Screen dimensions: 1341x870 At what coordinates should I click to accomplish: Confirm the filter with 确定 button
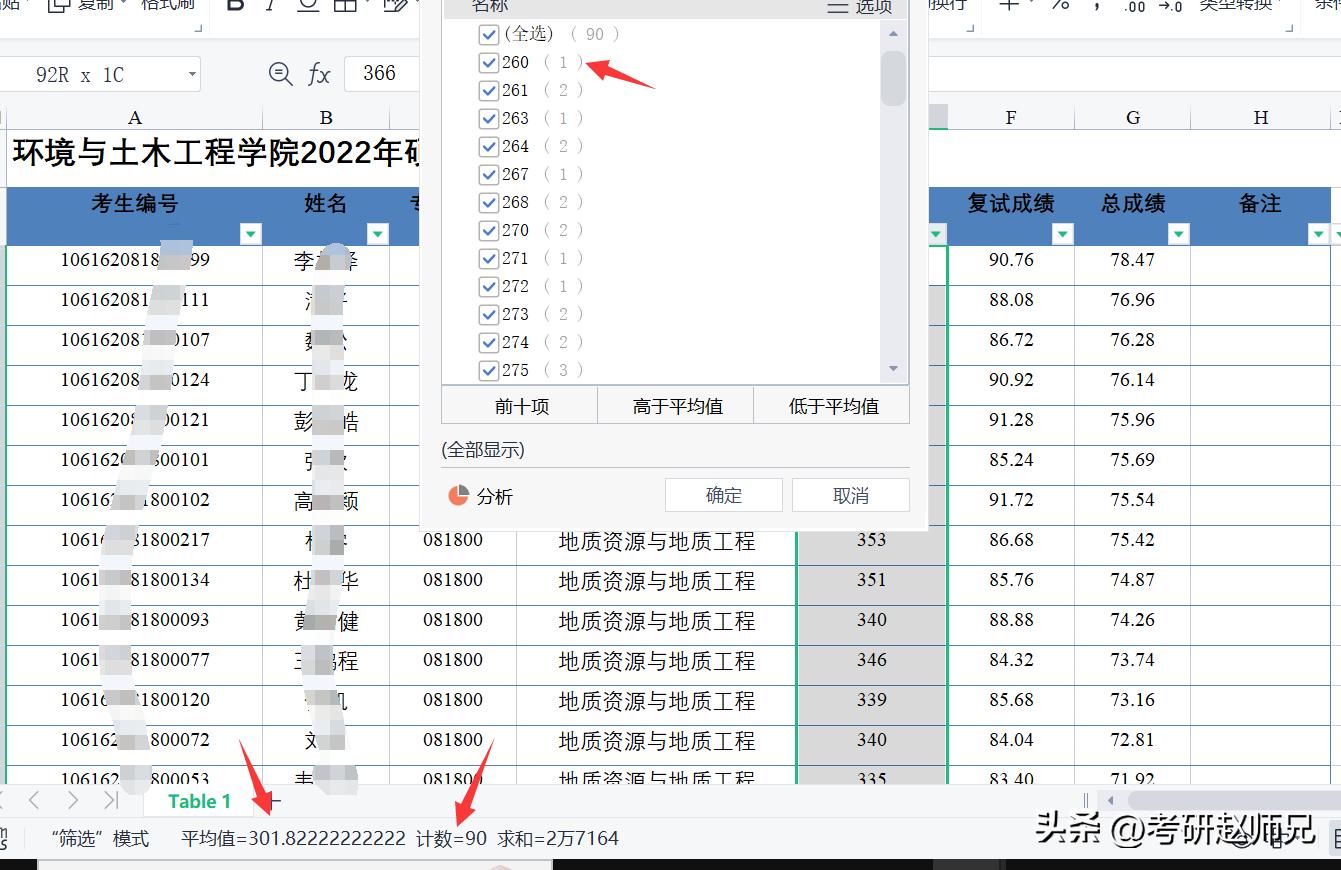[x=723, y=494]
